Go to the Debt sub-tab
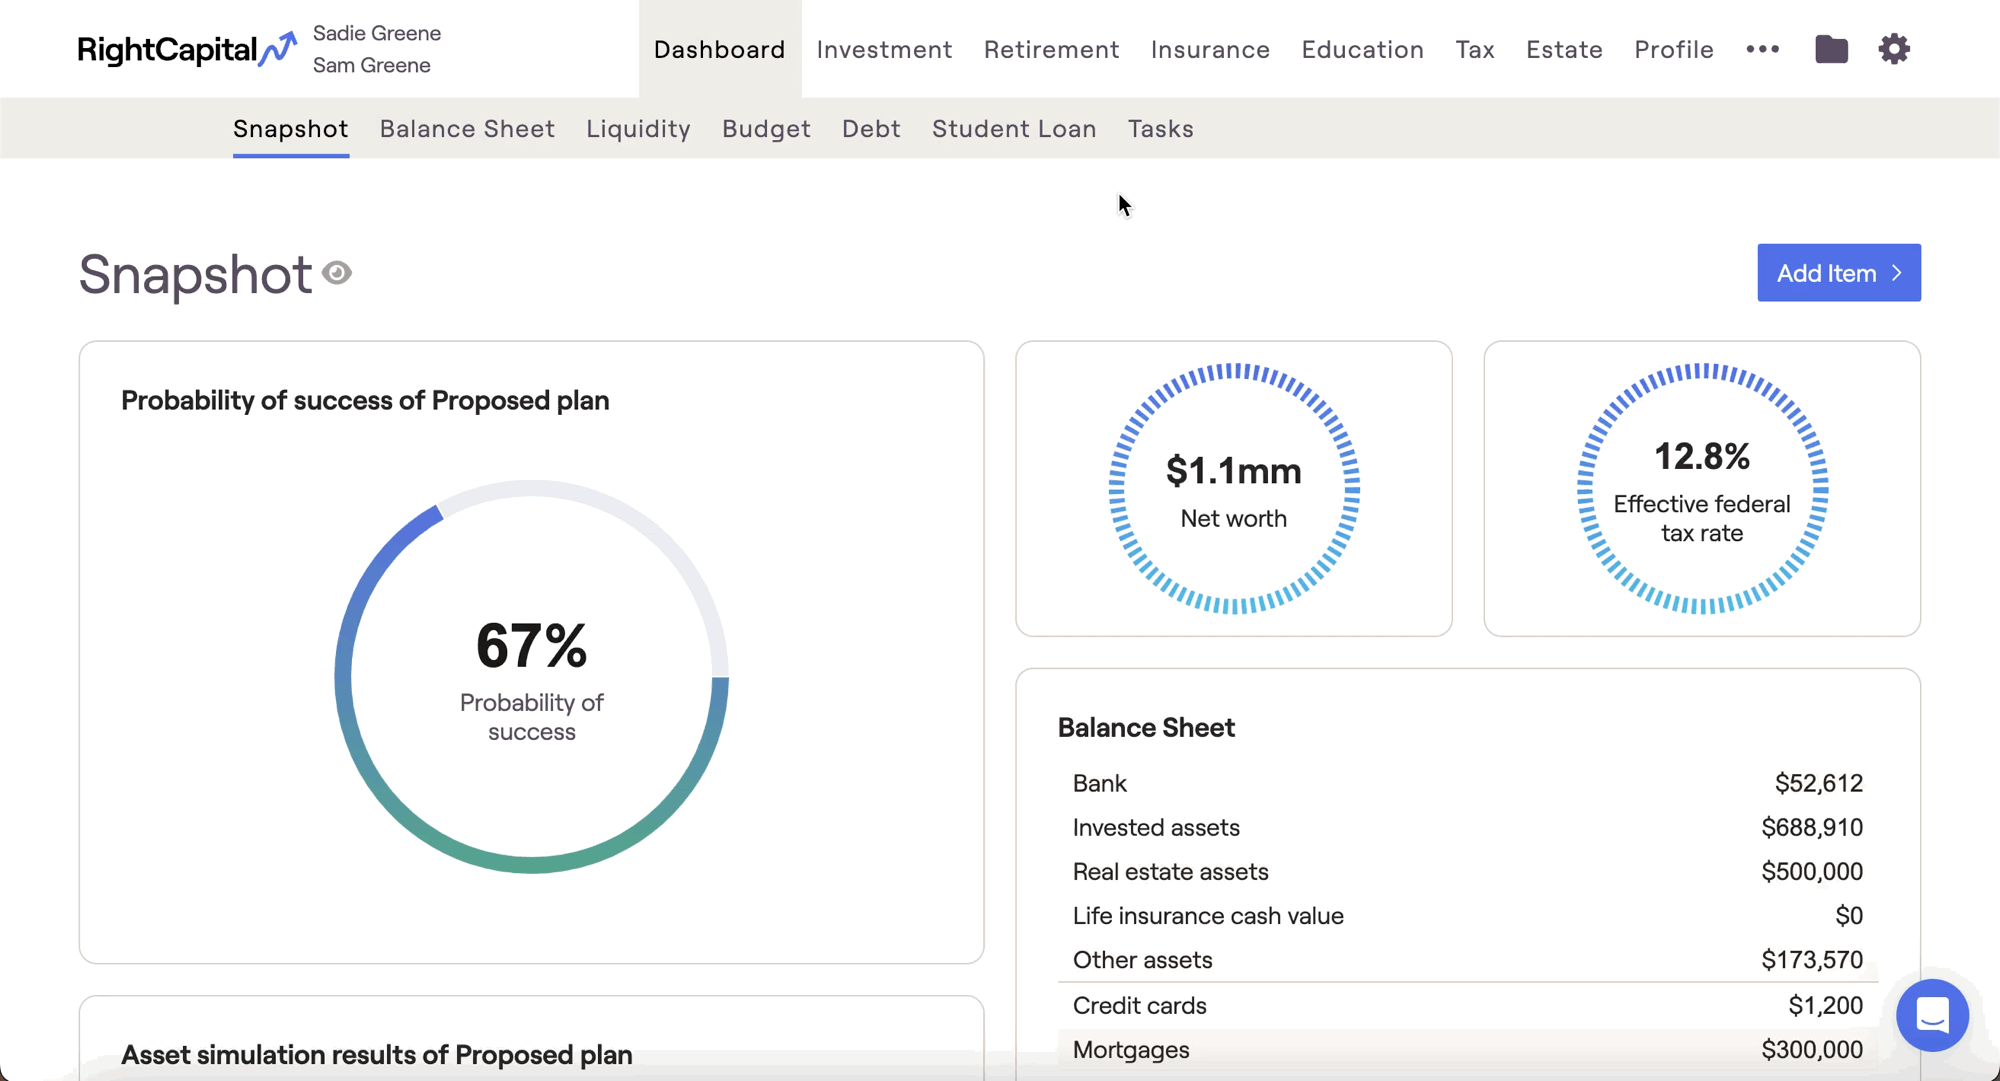Screen dimensions: 2000x1081 [871, 129]
